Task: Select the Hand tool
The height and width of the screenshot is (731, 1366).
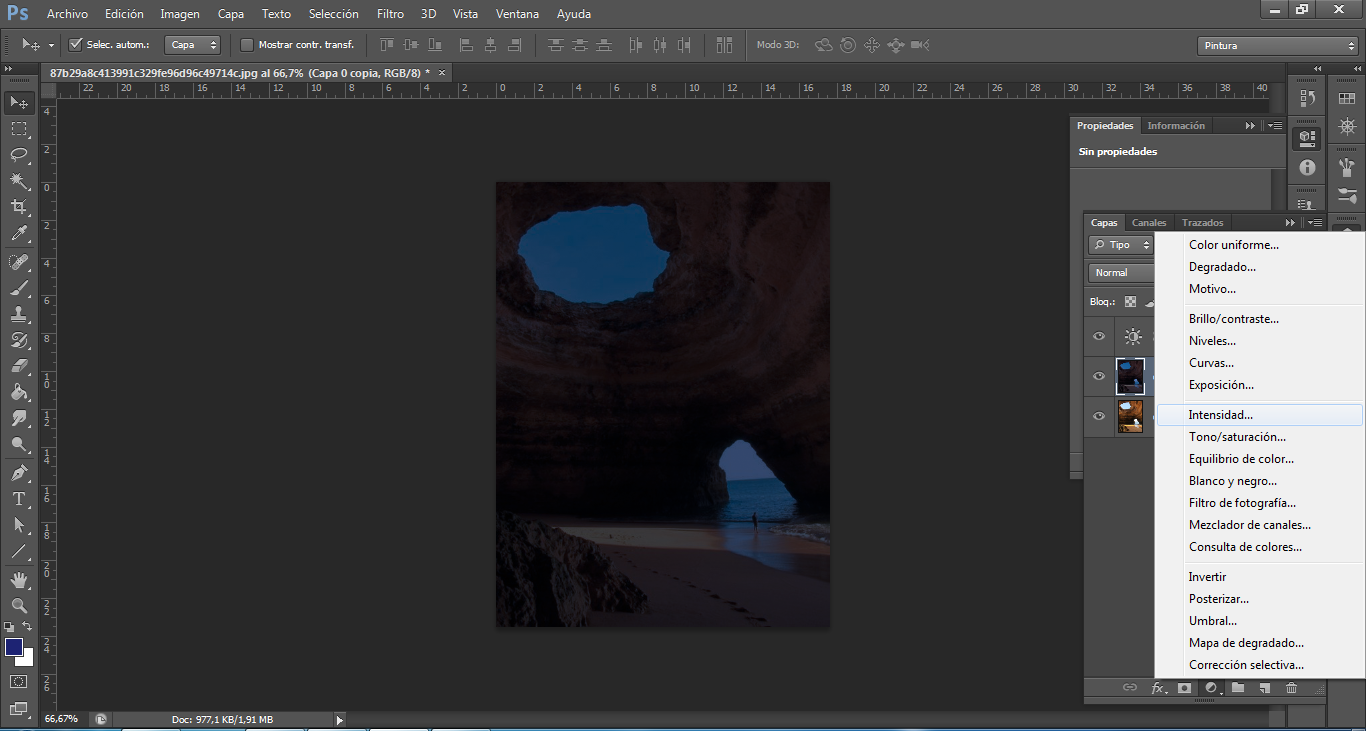Action: click(x=19, y=579)
